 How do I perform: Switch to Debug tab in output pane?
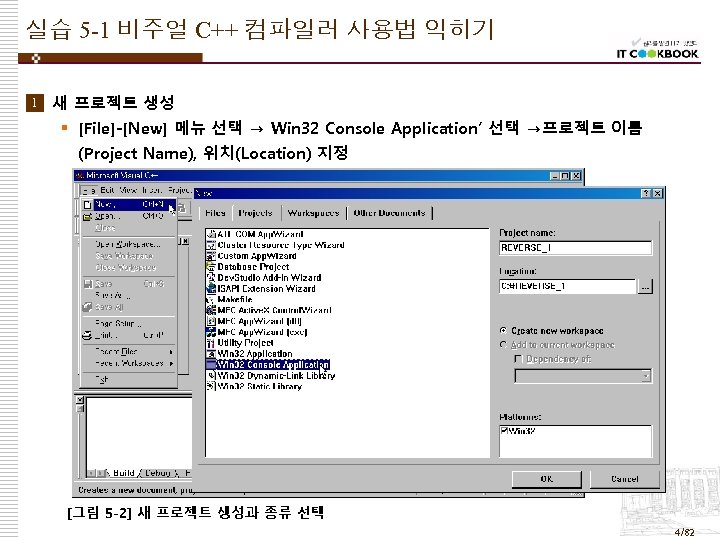[158, 473]
